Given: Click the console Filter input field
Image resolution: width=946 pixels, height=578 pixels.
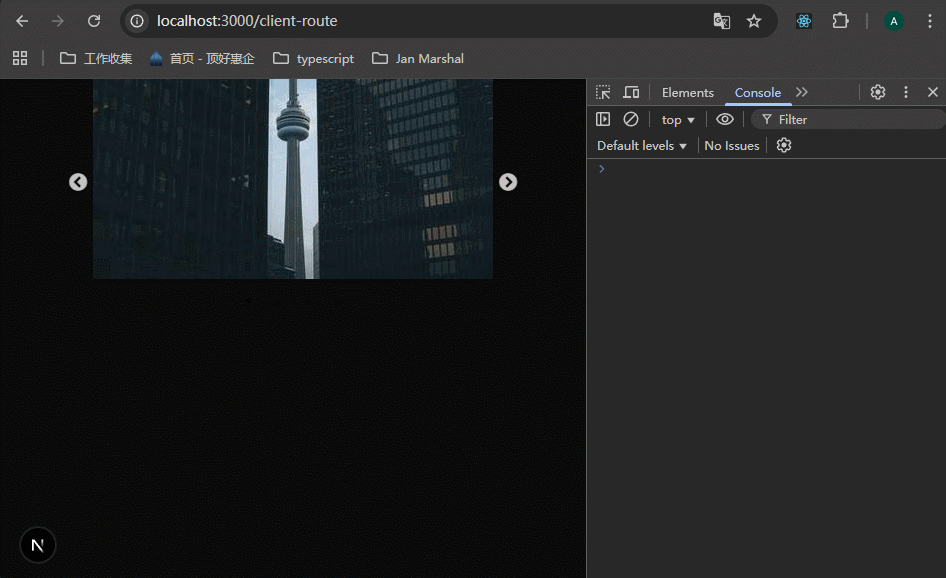Looking at the screenshot, I should click(850, 120).
